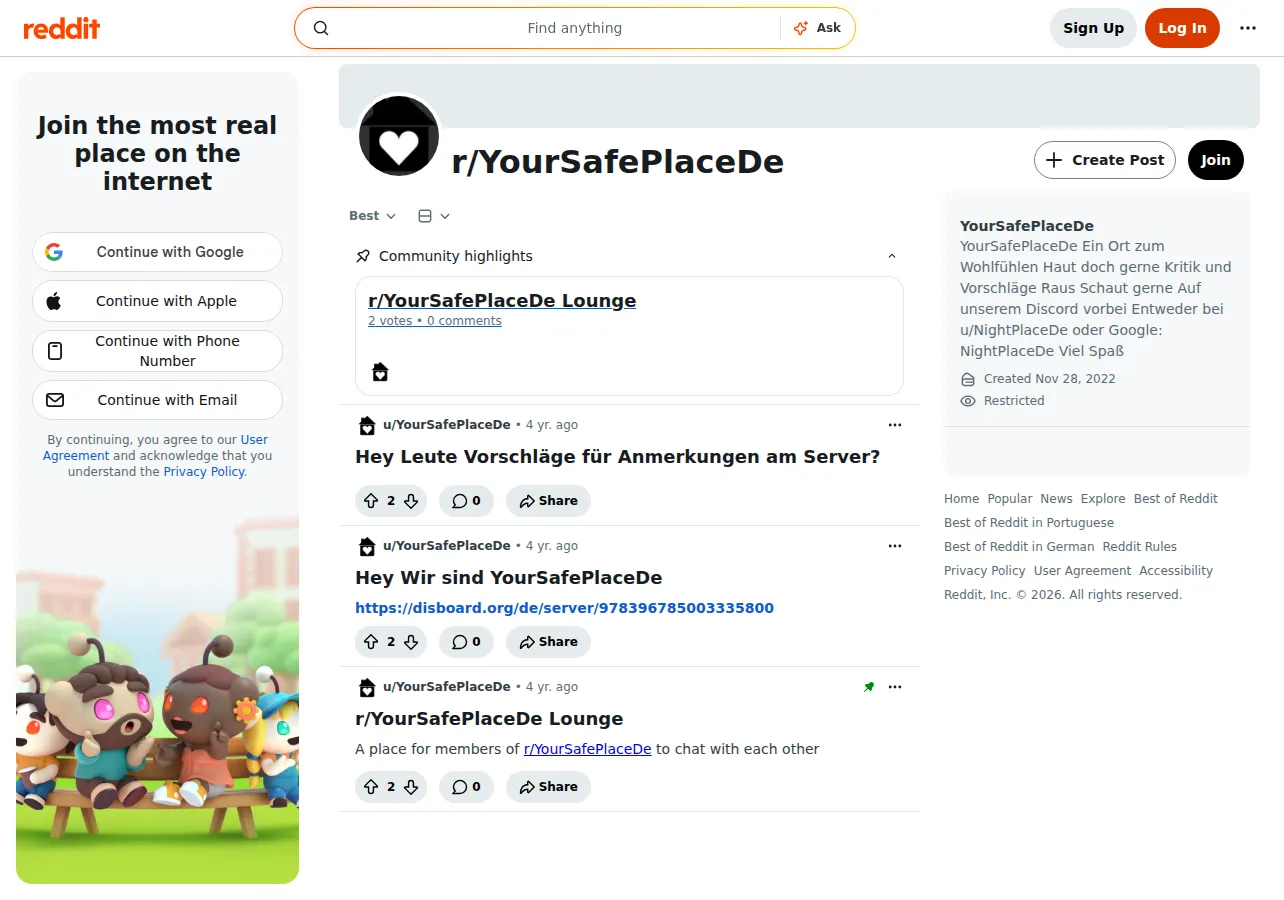Screen dimensions: 1284x900
Task: Downvote the 'Hey Leute Vorschläge' post
Action: 411,501
